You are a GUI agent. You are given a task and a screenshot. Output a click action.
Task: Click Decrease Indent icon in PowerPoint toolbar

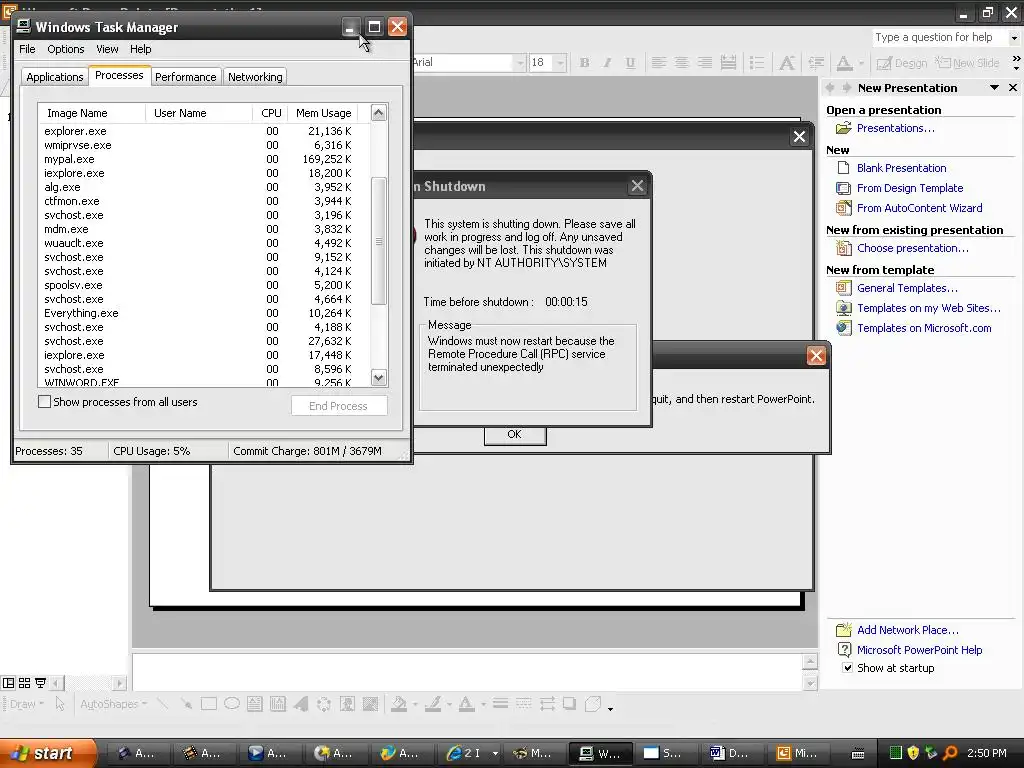click(816, 63)
